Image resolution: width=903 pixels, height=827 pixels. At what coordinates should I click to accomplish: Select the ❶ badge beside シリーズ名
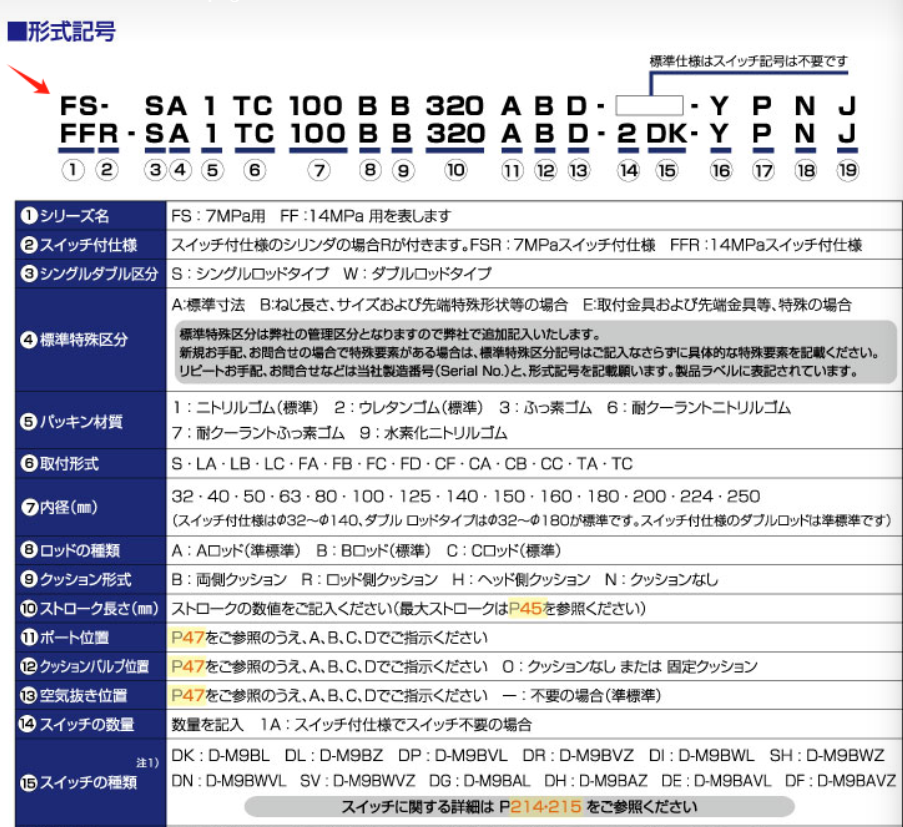click(31, 215)
